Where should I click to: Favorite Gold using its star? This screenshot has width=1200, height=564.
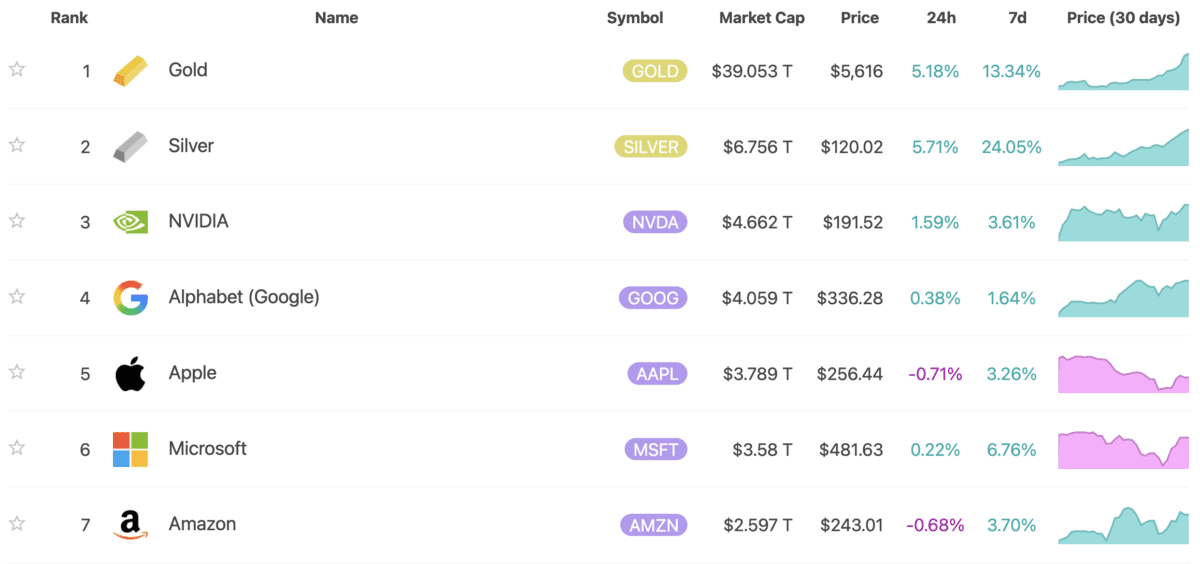click(x=17, y=70)
